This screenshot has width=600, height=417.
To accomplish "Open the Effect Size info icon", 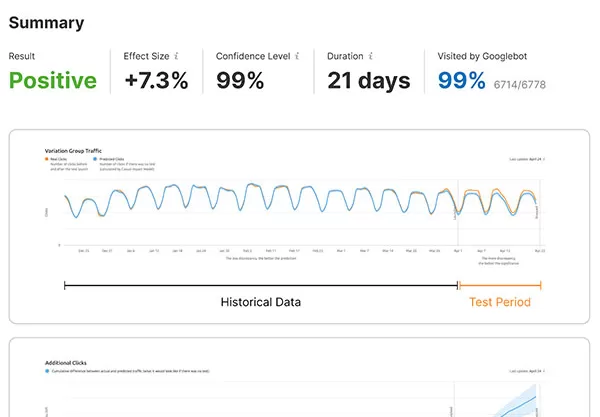I will coord(176,56).
